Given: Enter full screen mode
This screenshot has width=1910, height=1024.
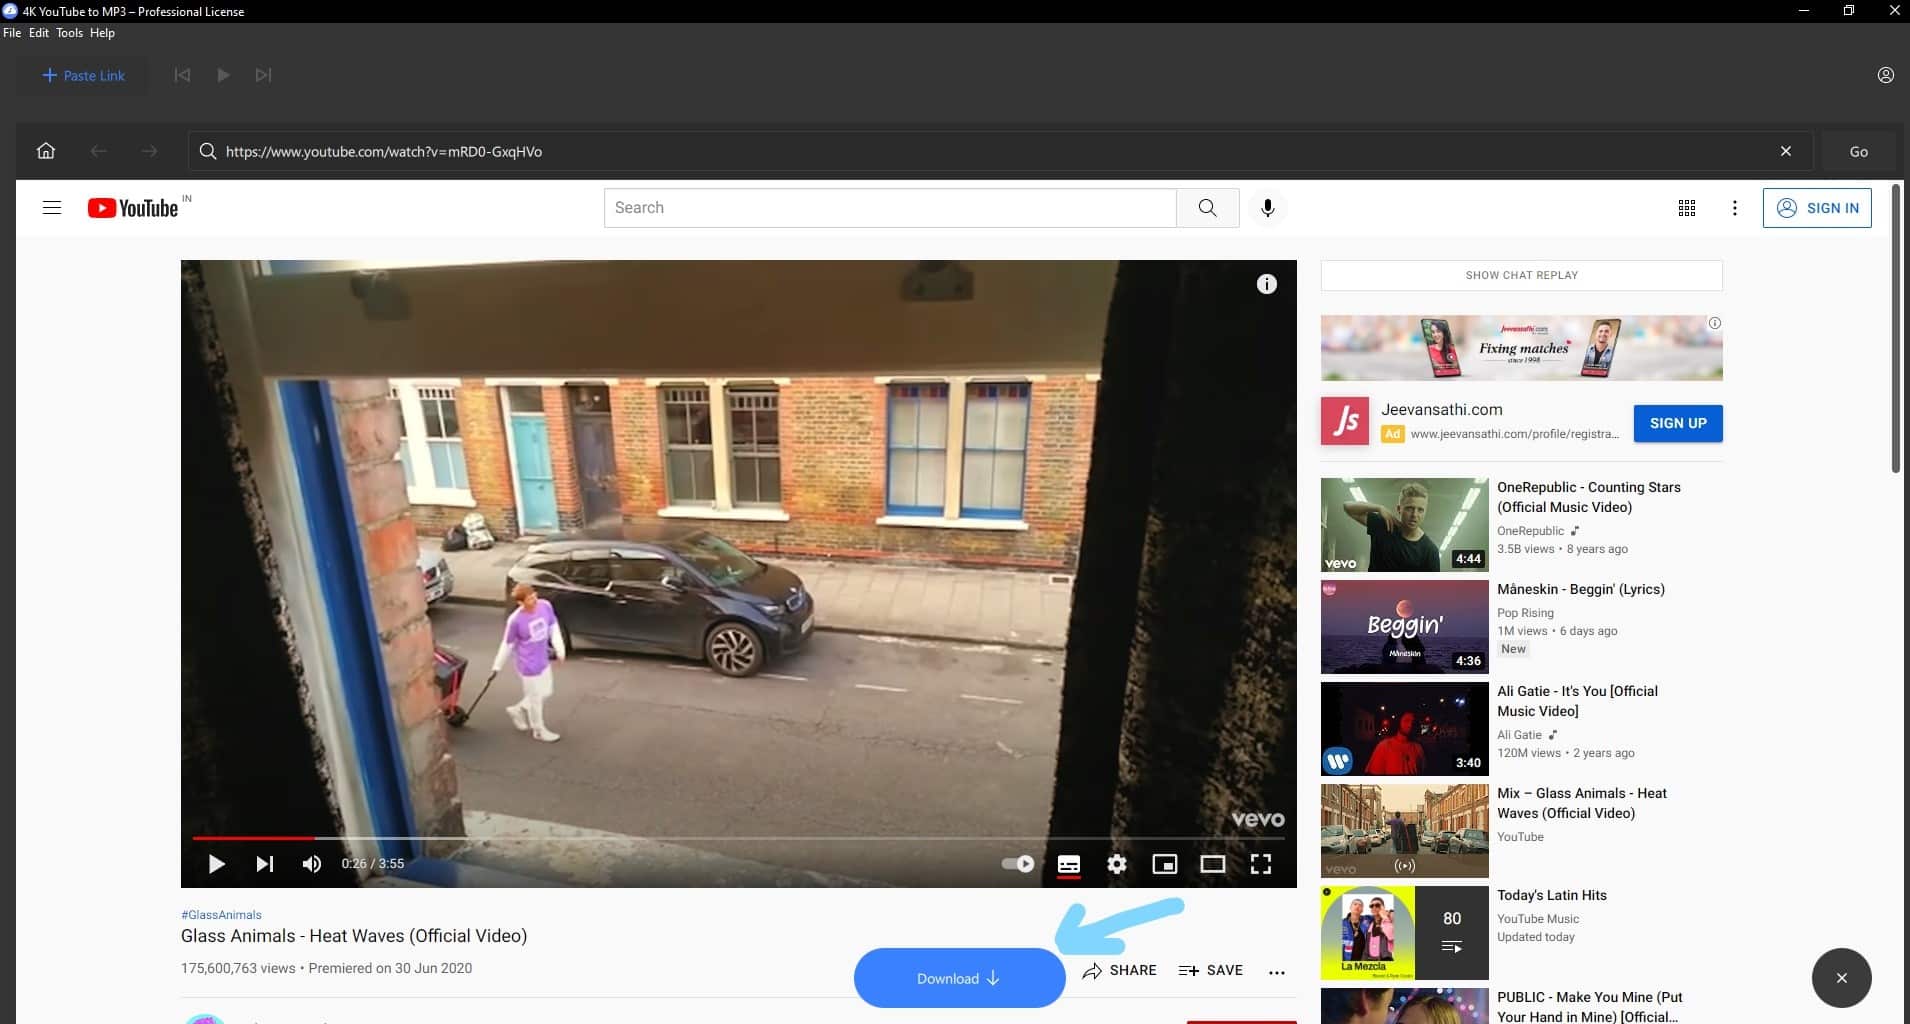Looking at the screenshot, I should (1261, 864).
